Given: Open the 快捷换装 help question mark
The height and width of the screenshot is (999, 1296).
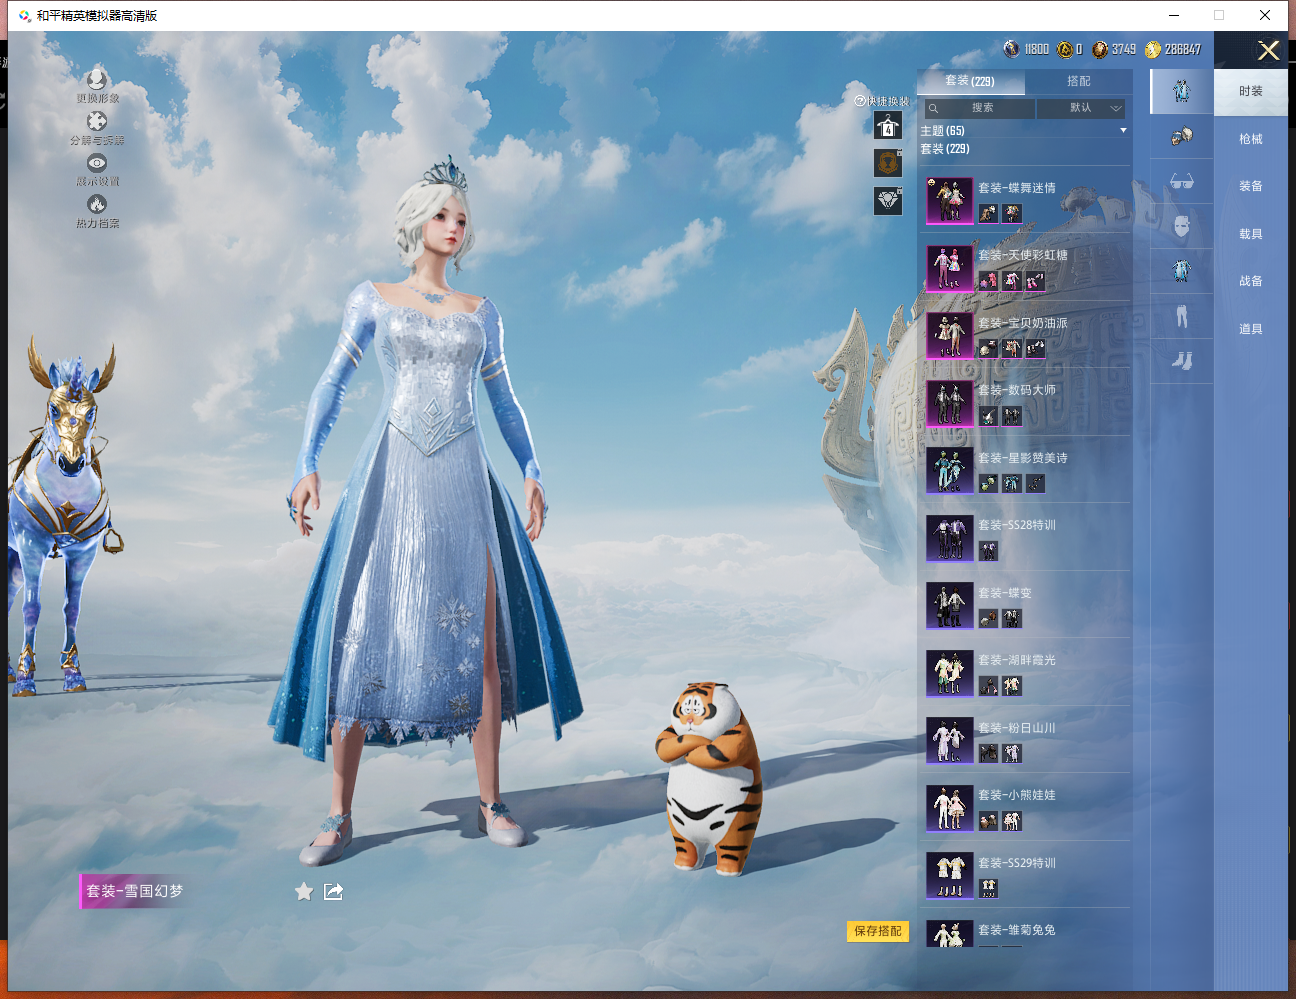Looking at the screenshot, I should pyautogui.click(x=860, y=101).
